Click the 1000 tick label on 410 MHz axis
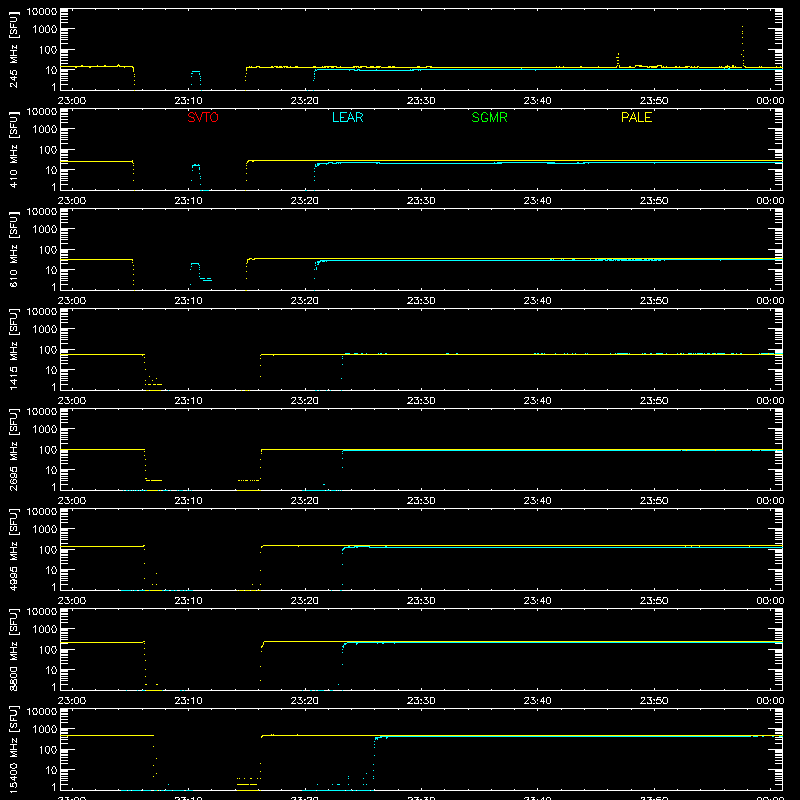This screenshot has width=800, height=800. (45, 130)
